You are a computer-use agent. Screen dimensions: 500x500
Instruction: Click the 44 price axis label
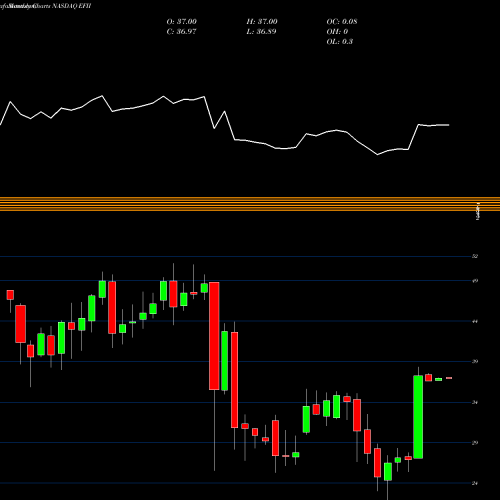click(475, 321)
